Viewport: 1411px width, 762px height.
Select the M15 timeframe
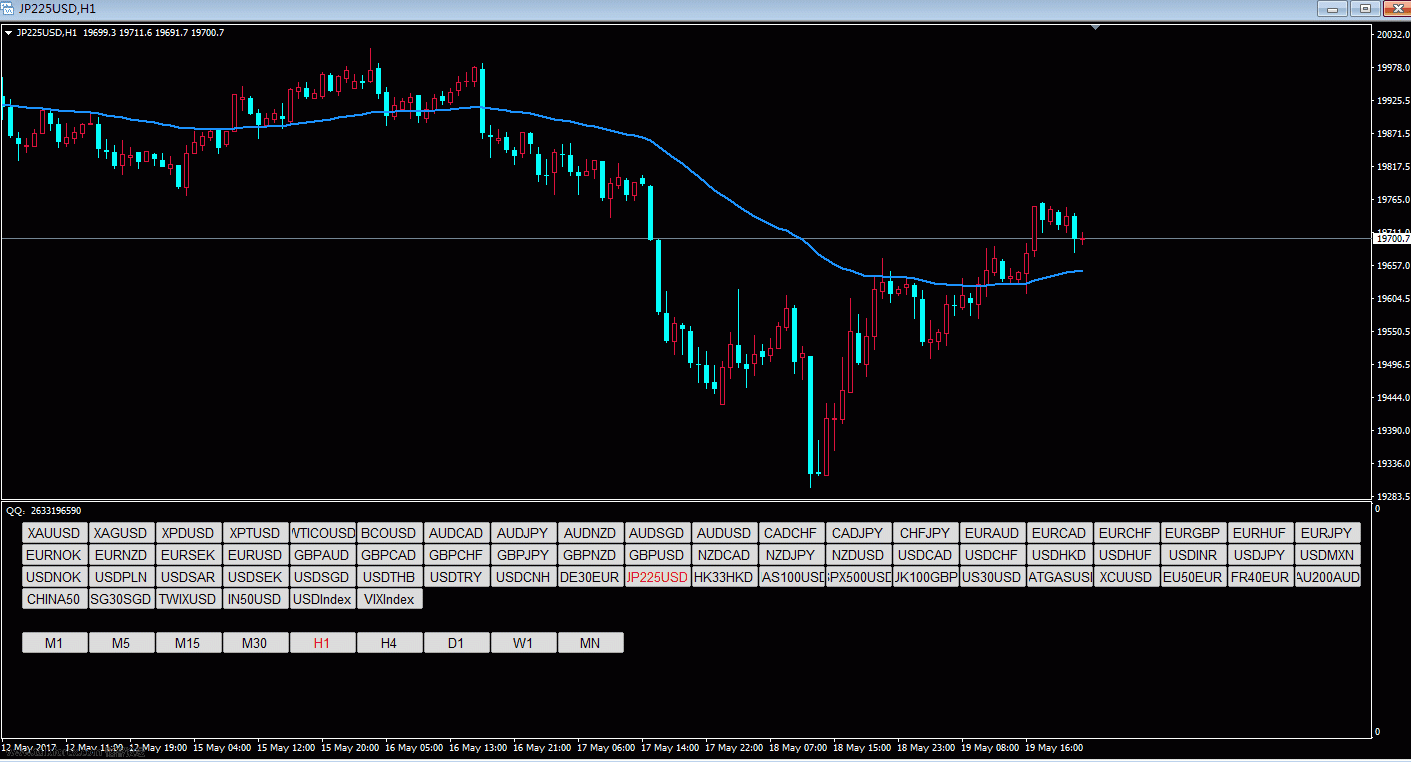coord(188,643)
